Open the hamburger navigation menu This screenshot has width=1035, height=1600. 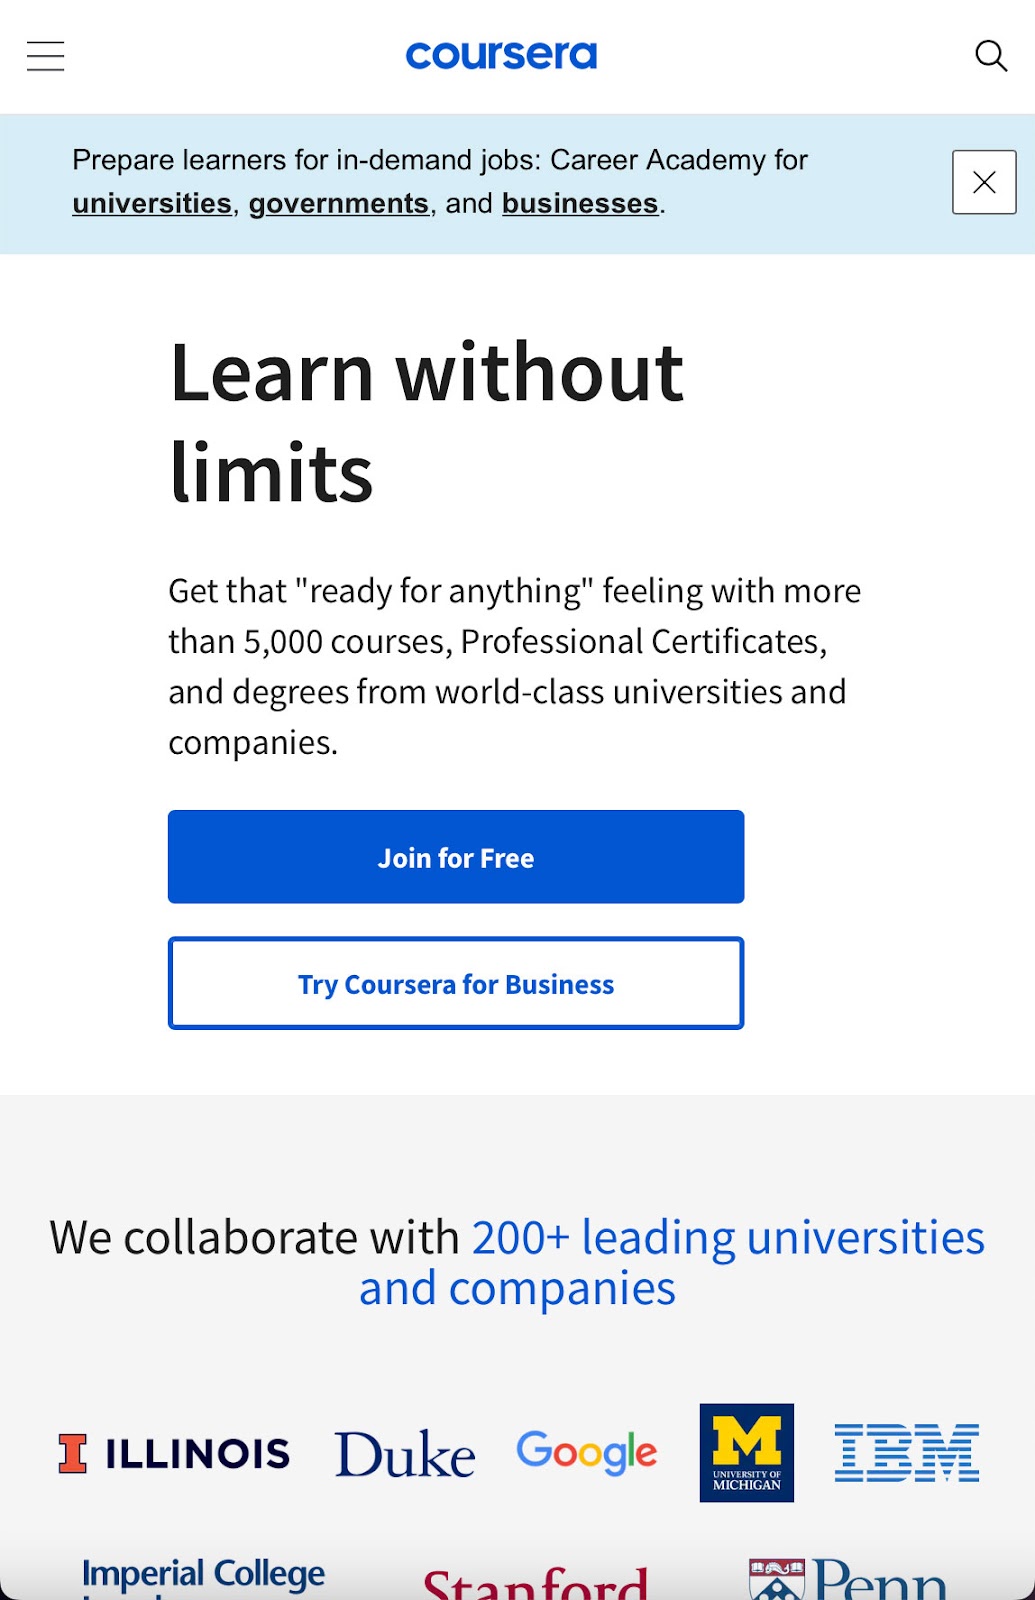[x=45, y=56]
